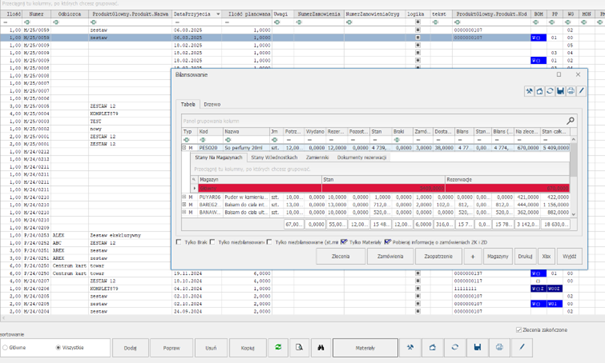Viewport: 605px width, 363px height.
Task: Click the refresh arrows icon in Bilansowanie dialog
Action: (550, 91)
